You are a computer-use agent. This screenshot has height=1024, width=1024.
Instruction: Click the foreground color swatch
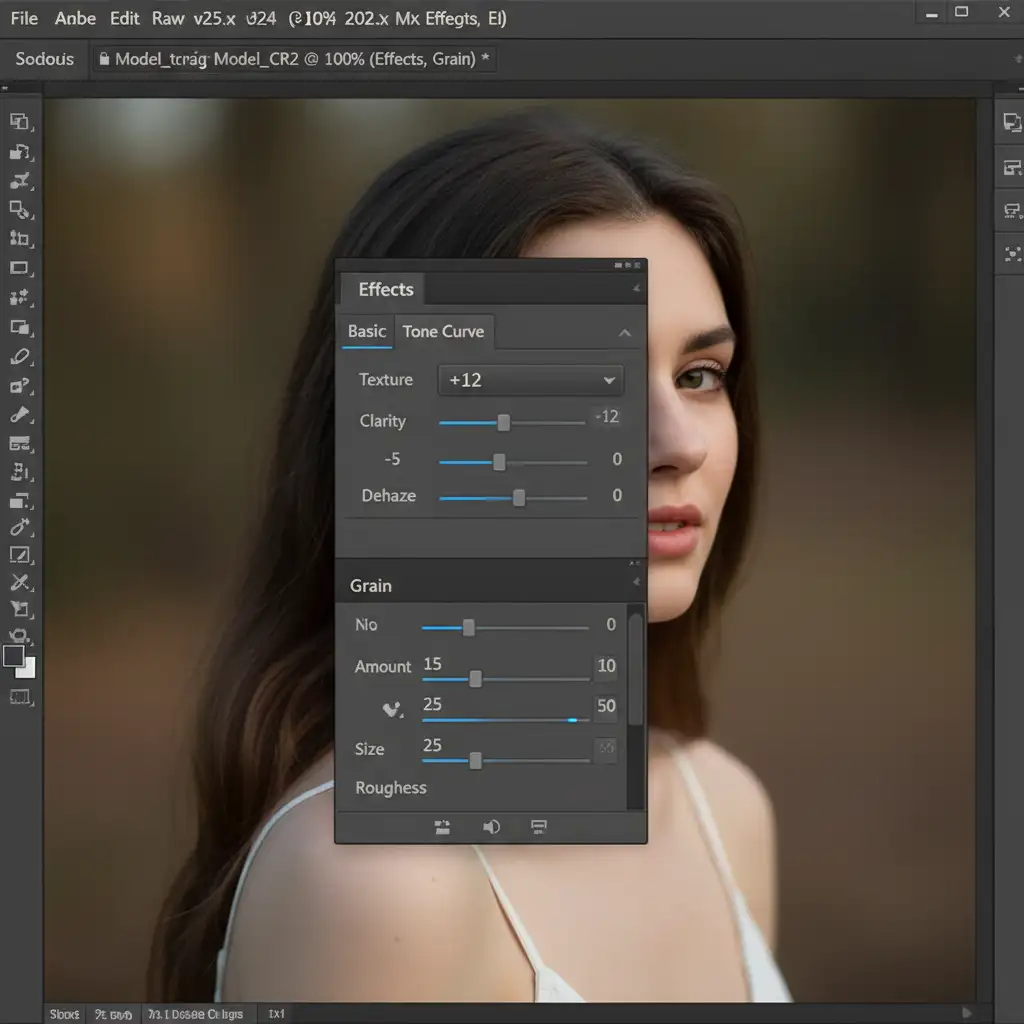[x=14, y=656]
